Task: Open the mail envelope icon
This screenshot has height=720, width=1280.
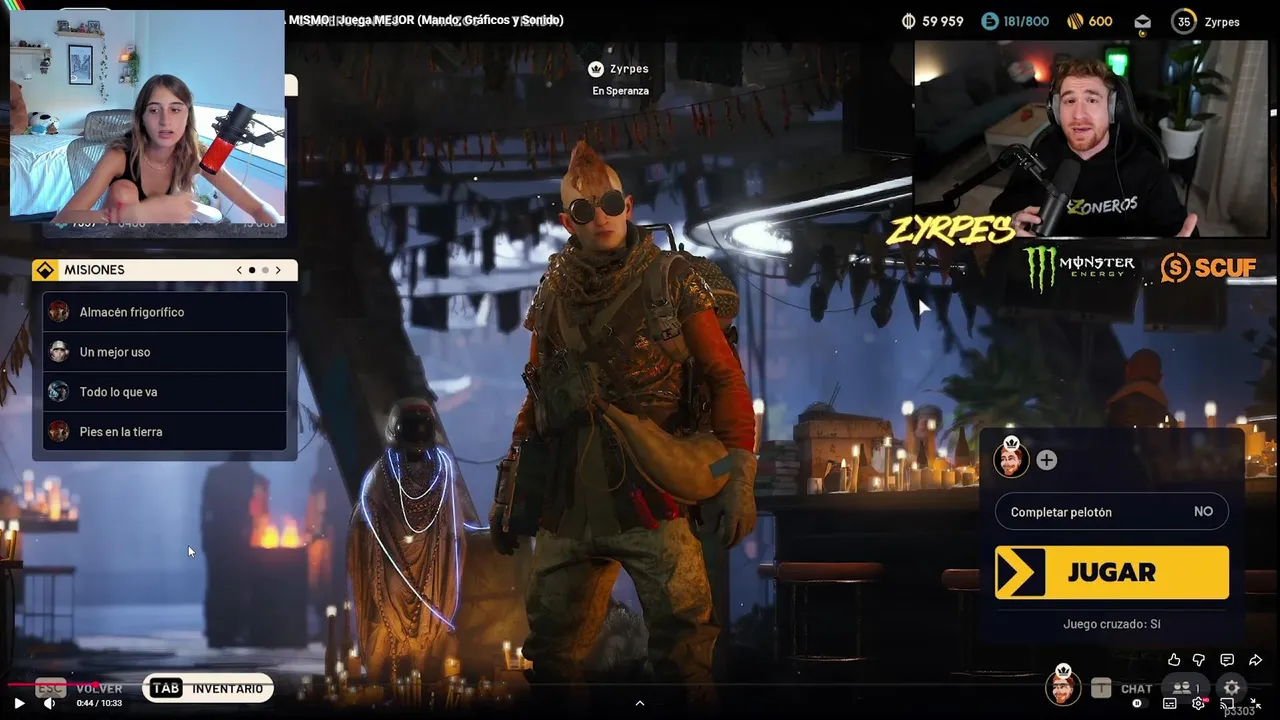Action: (1143, 21)
